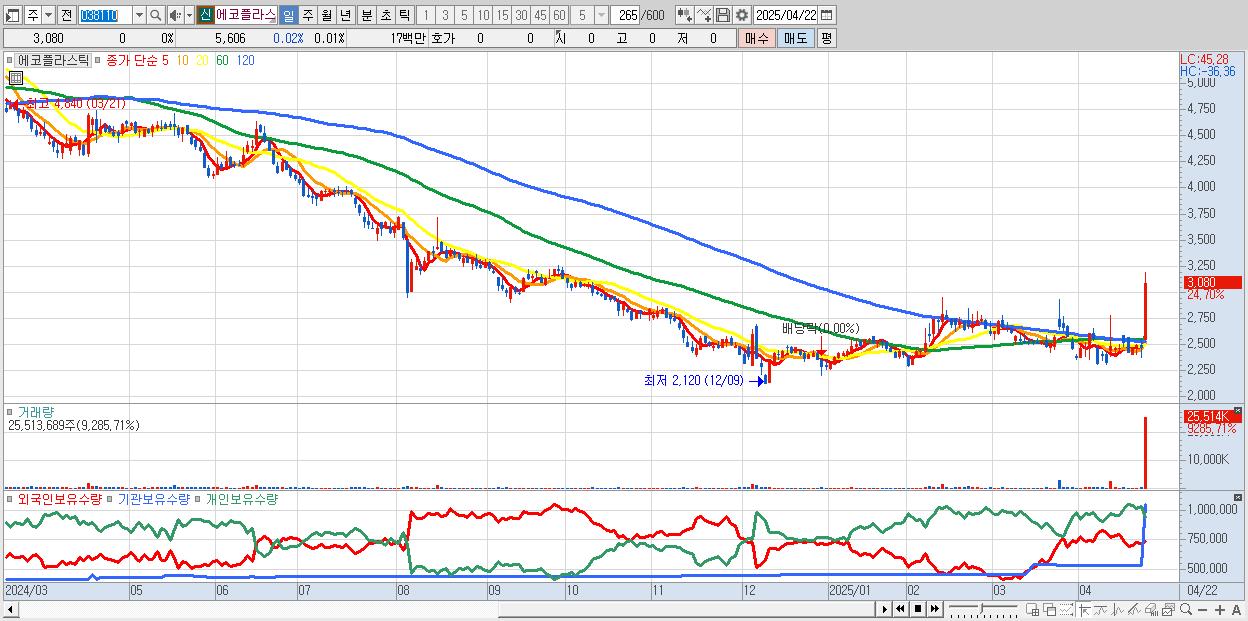The height and width of the screenshot is (621, 1248).
Task: Select the daily 일 period toggle
Action: coord(288,15)
